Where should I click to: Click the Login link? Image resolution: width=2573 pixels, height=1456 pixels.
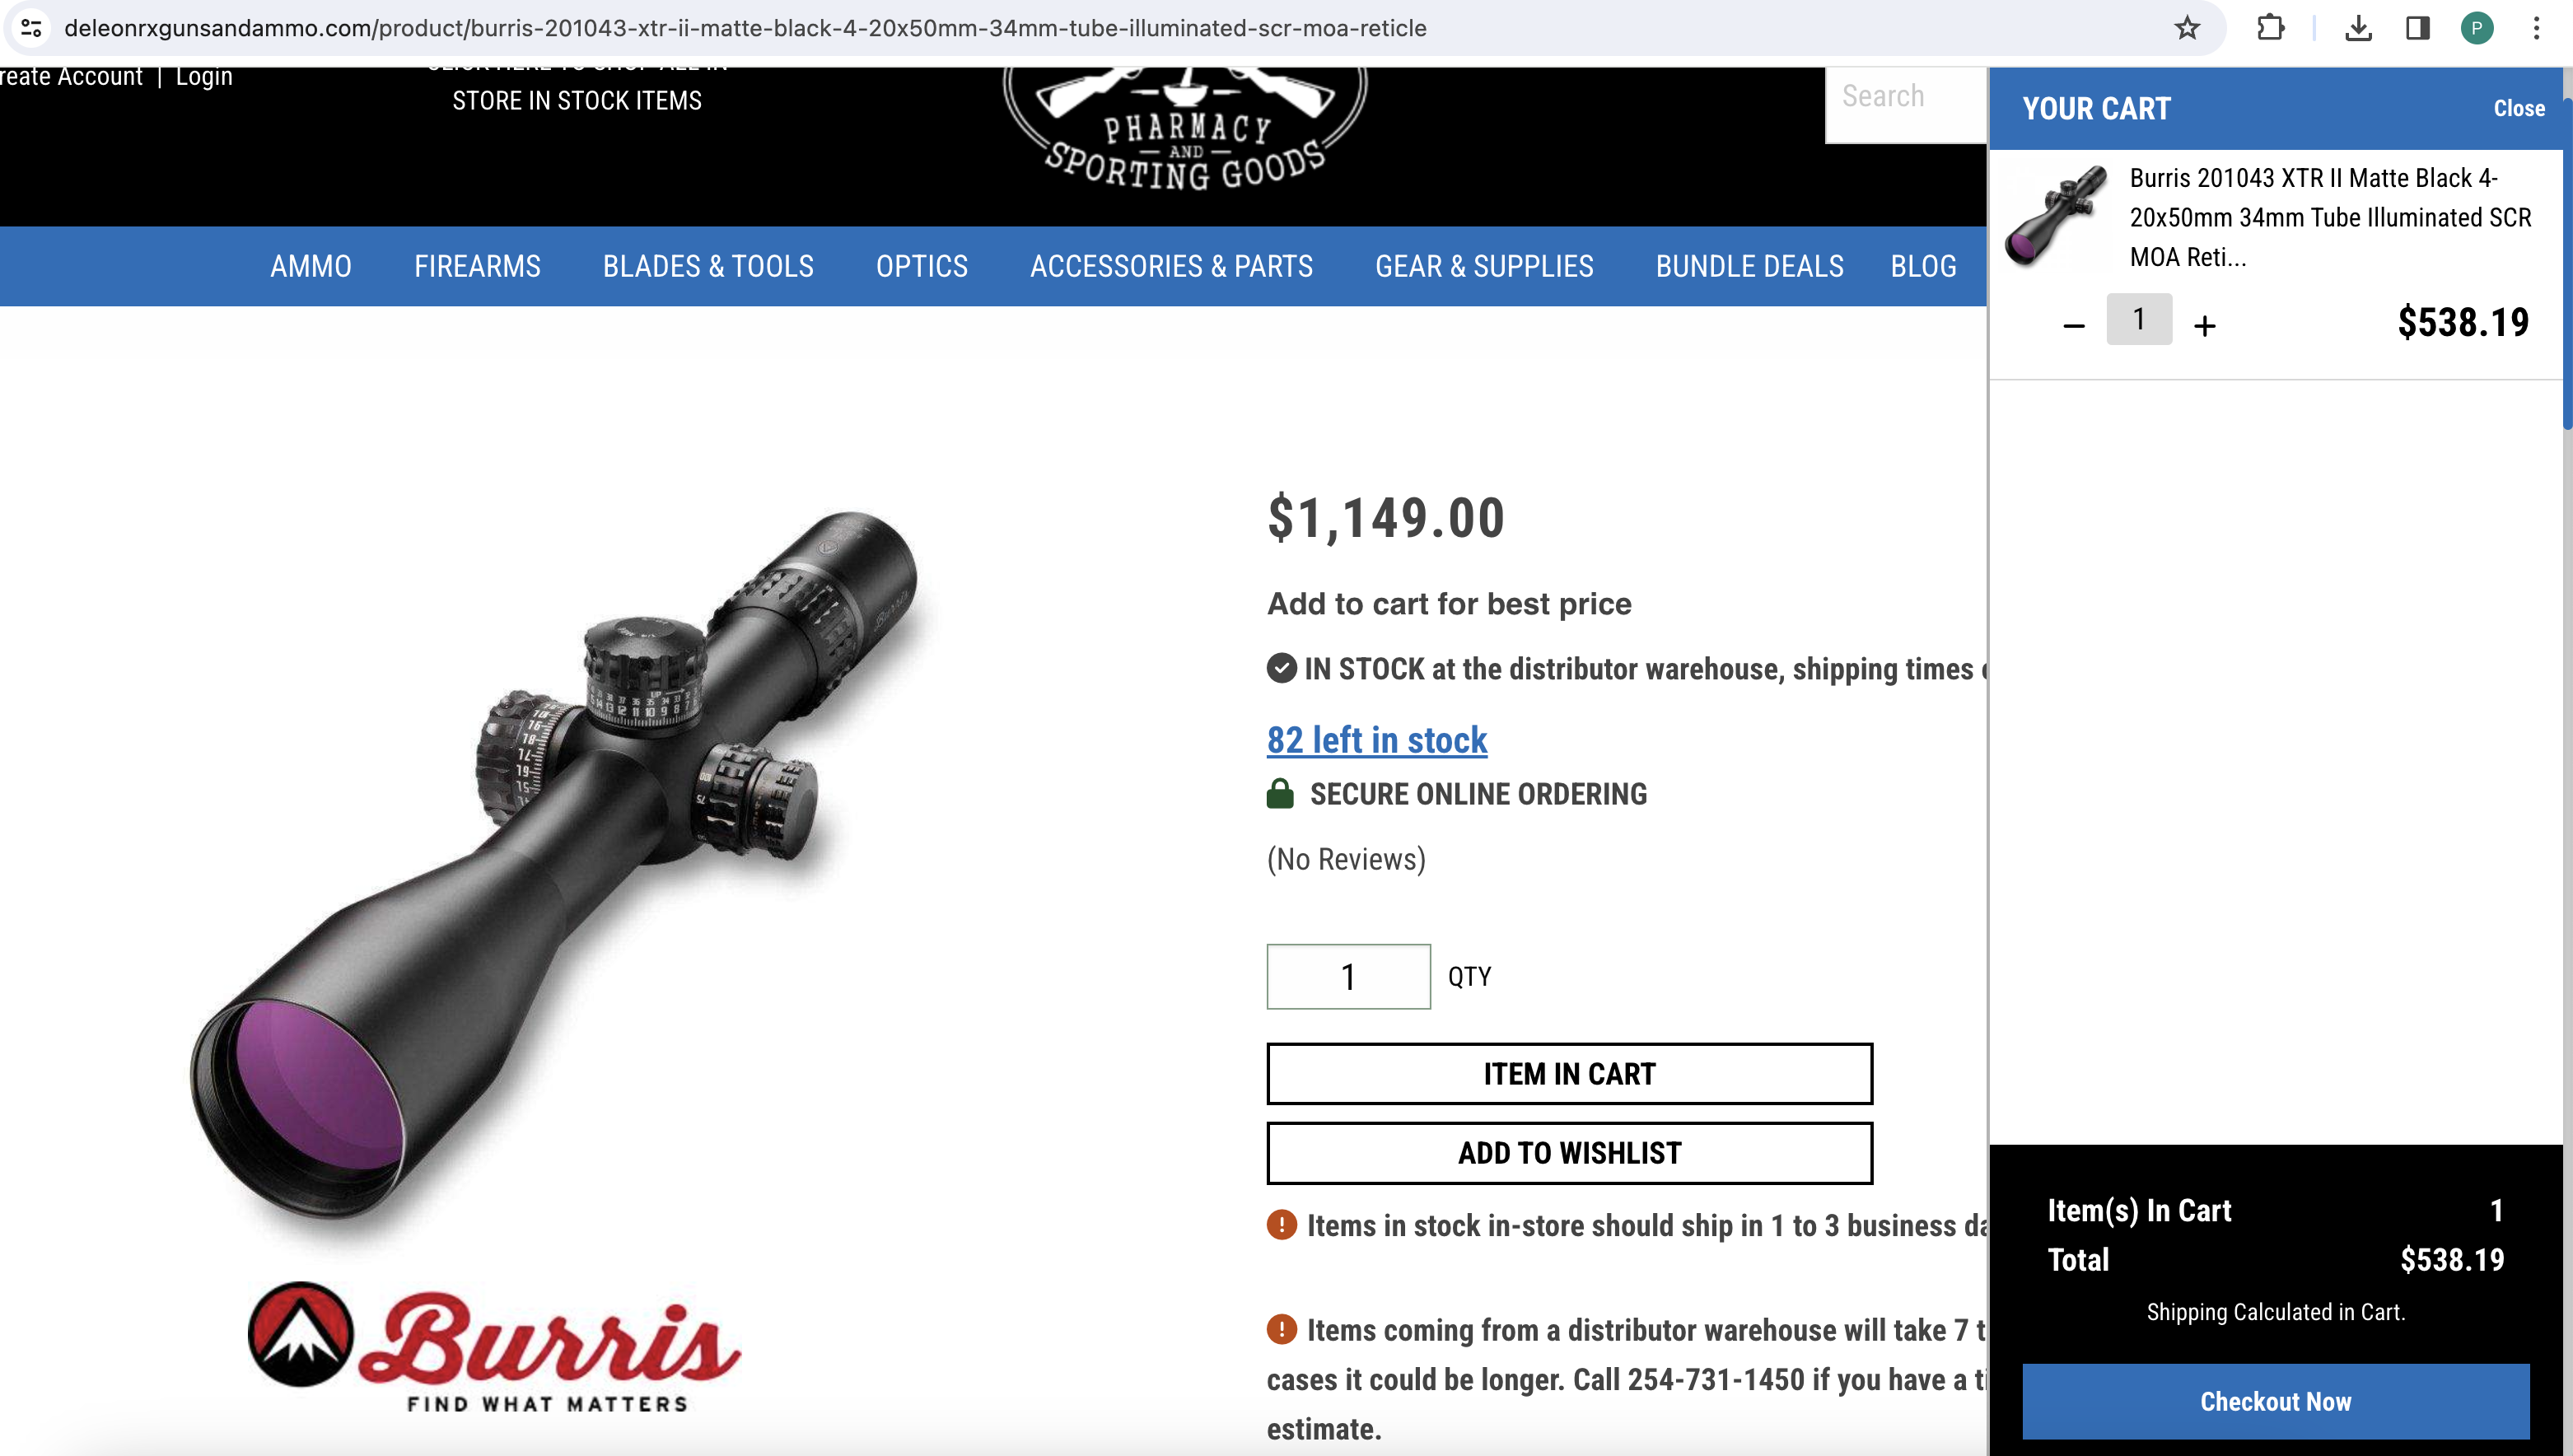click(204, 77)
